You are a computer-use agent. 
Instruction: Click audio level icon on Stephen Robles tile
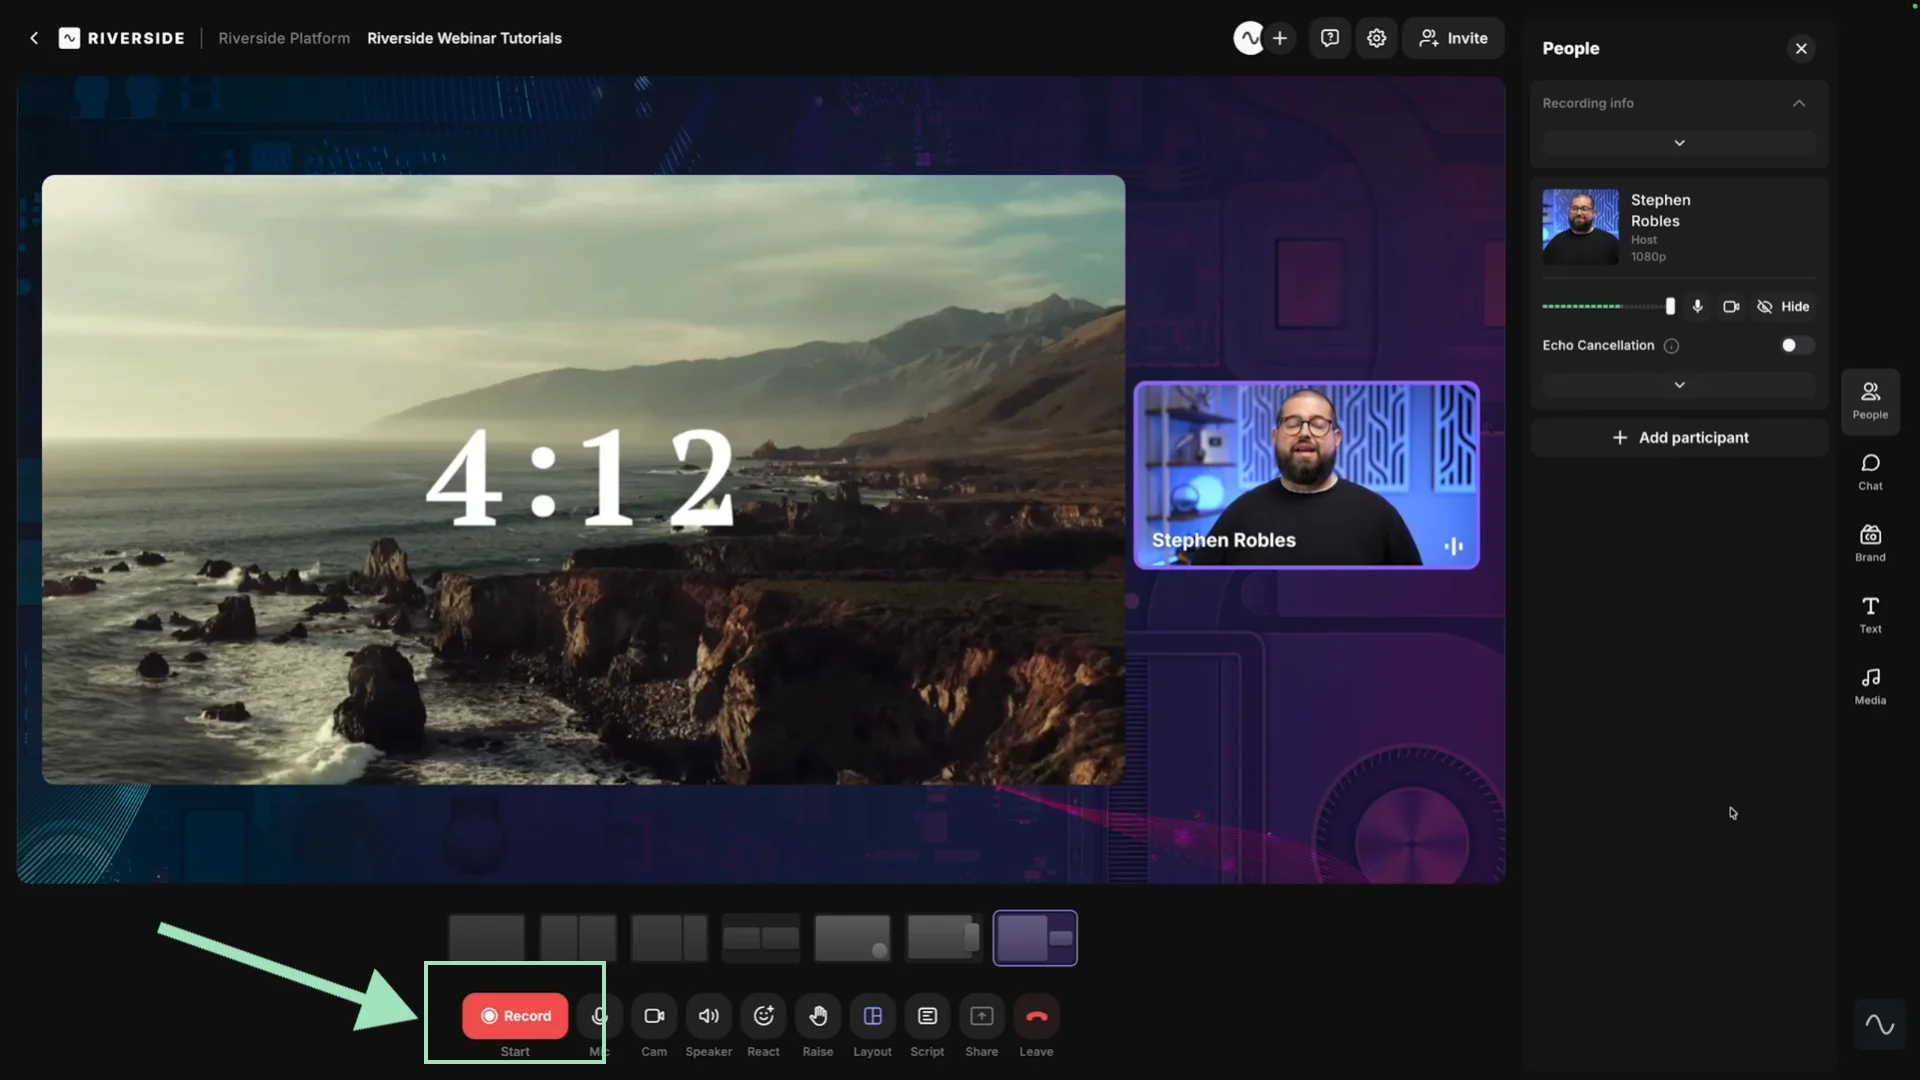(x=1453, y=546)
